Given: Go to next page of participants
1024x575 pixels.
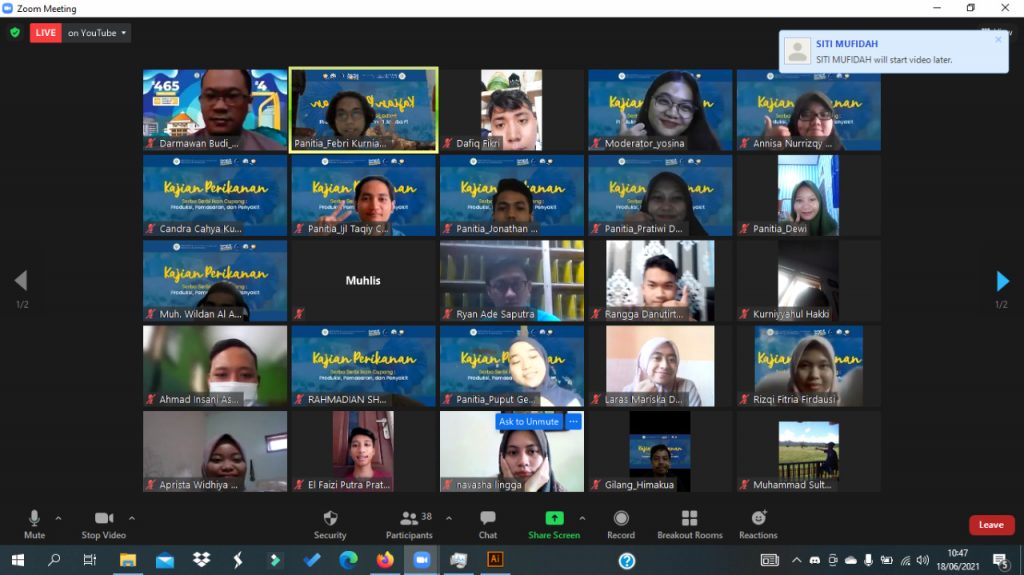Looking at the screenshot, I should 1002,281.
